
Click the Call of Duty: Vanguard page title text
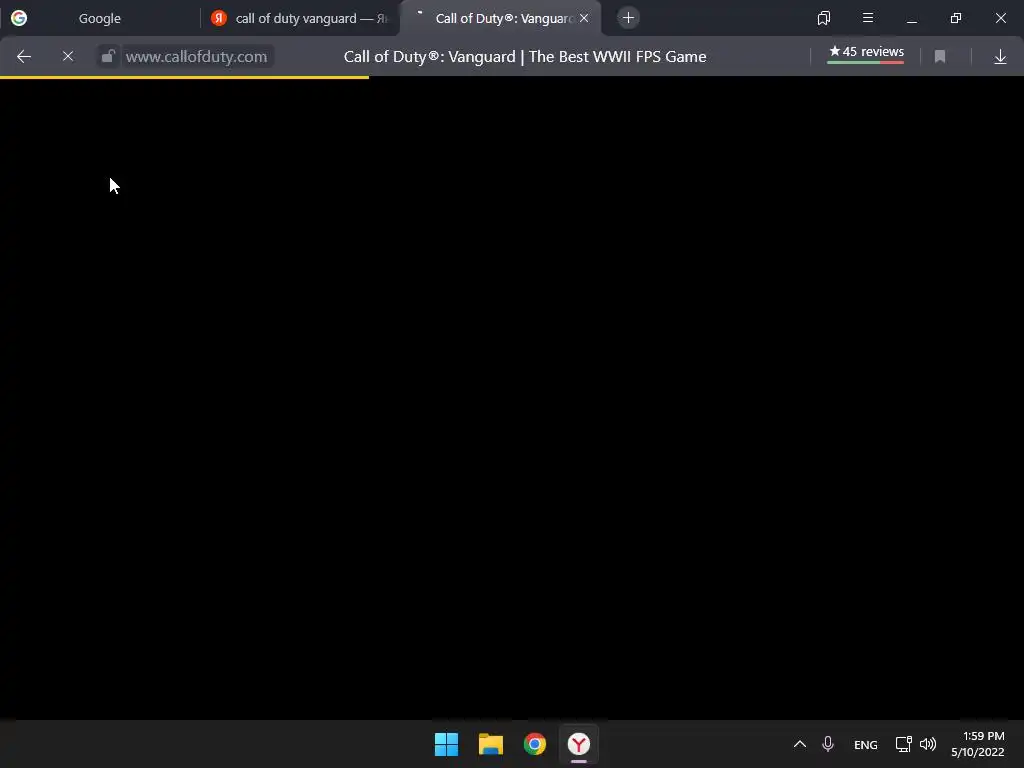click(525, 57)
